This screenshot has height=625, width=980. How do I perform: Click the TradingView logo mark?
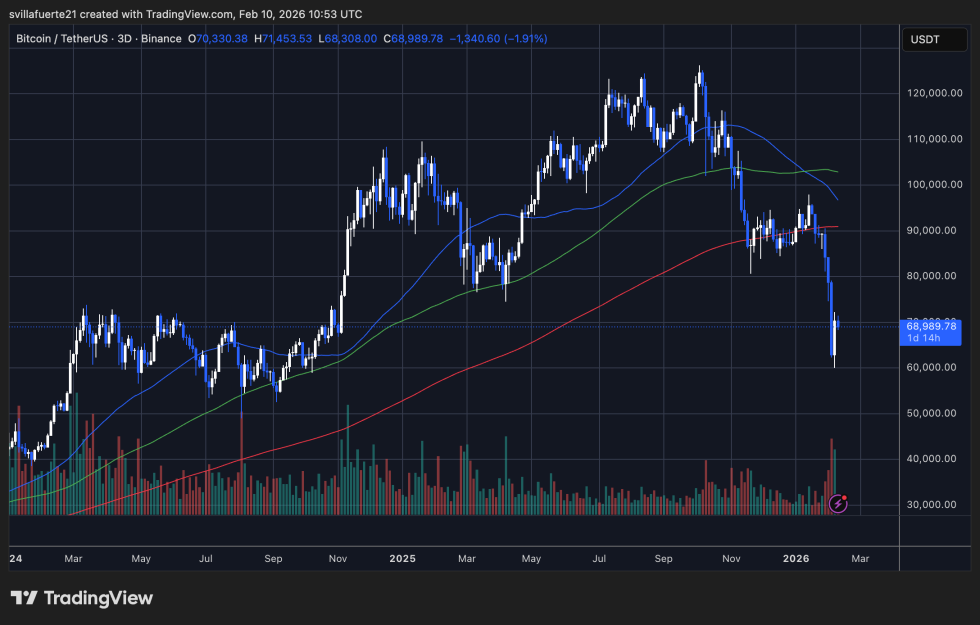22,597
